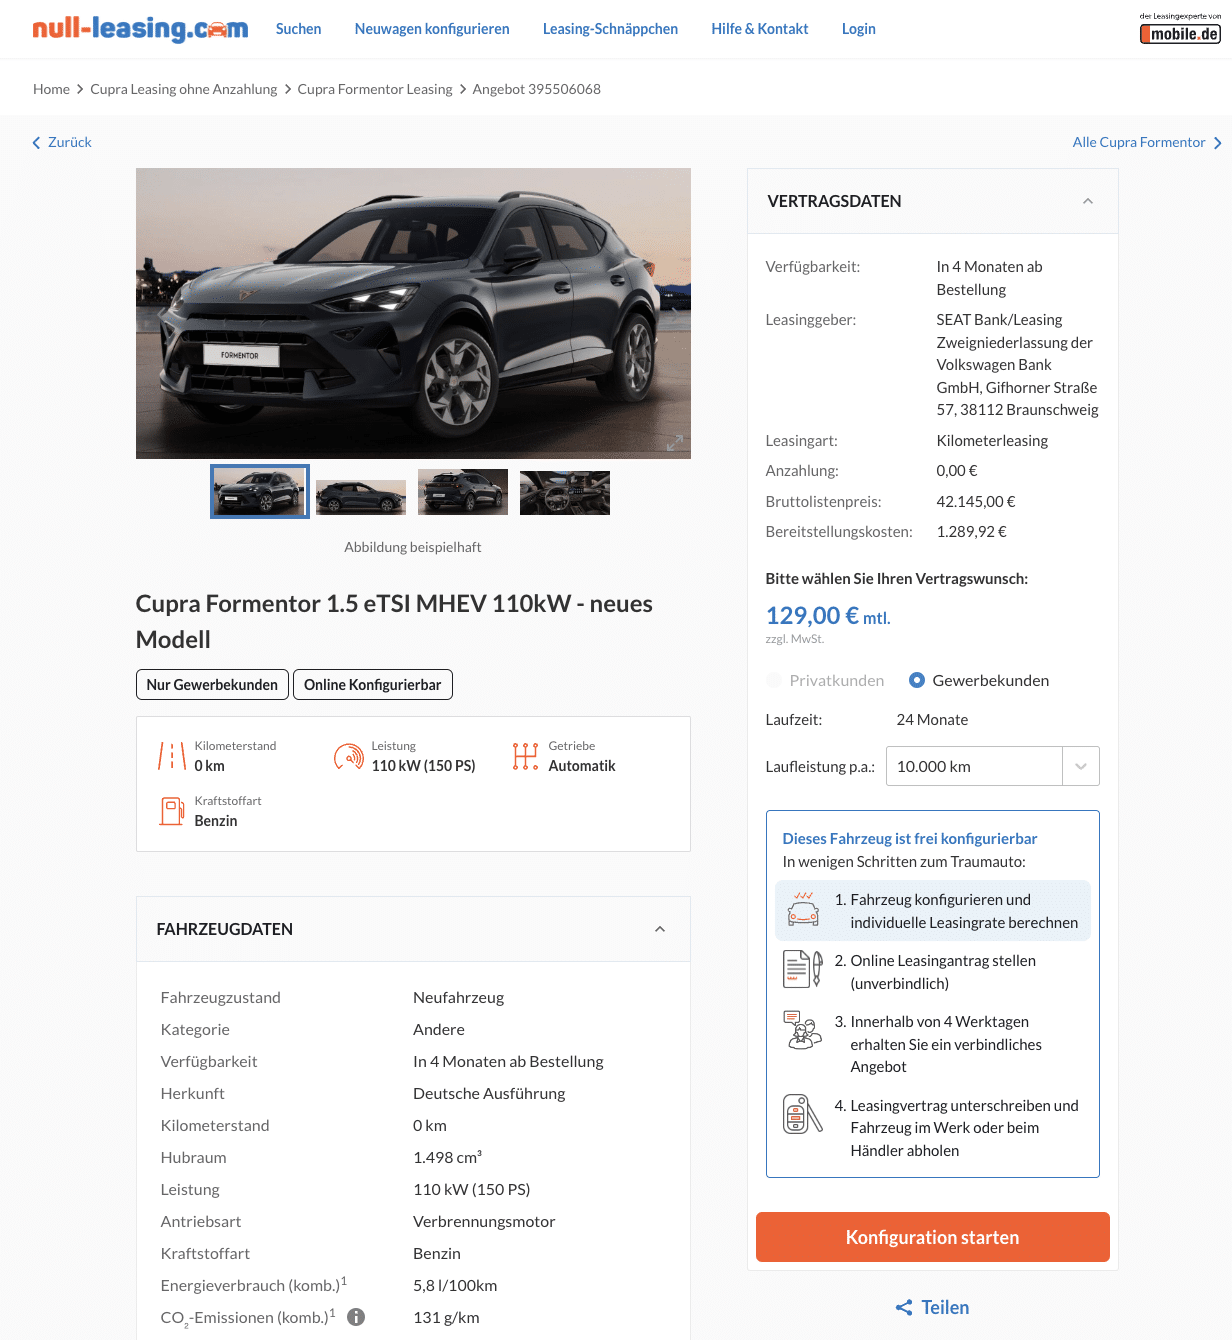1232x1340 pixels.
Task: Select the Privatkunden radio option
Action: pos(774,680)
